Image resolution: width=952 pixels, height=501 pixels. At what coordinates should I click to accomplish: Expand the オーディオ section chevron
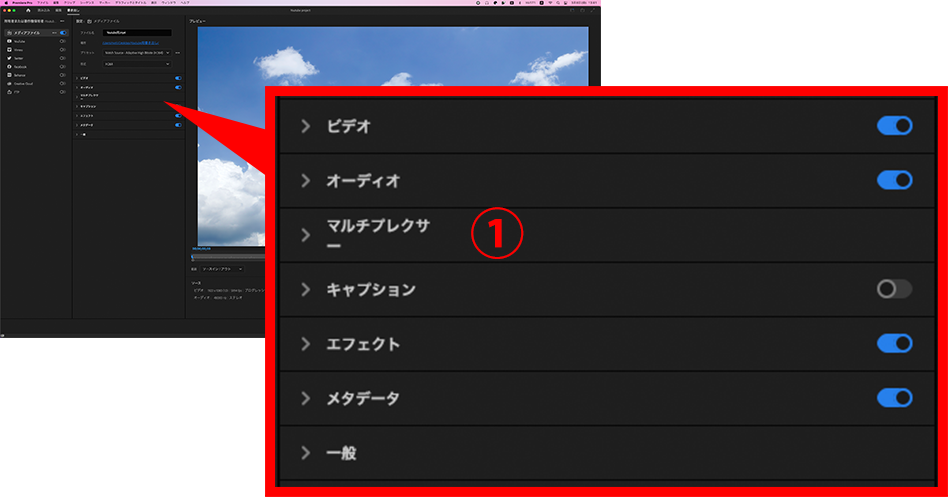point(305,180)
